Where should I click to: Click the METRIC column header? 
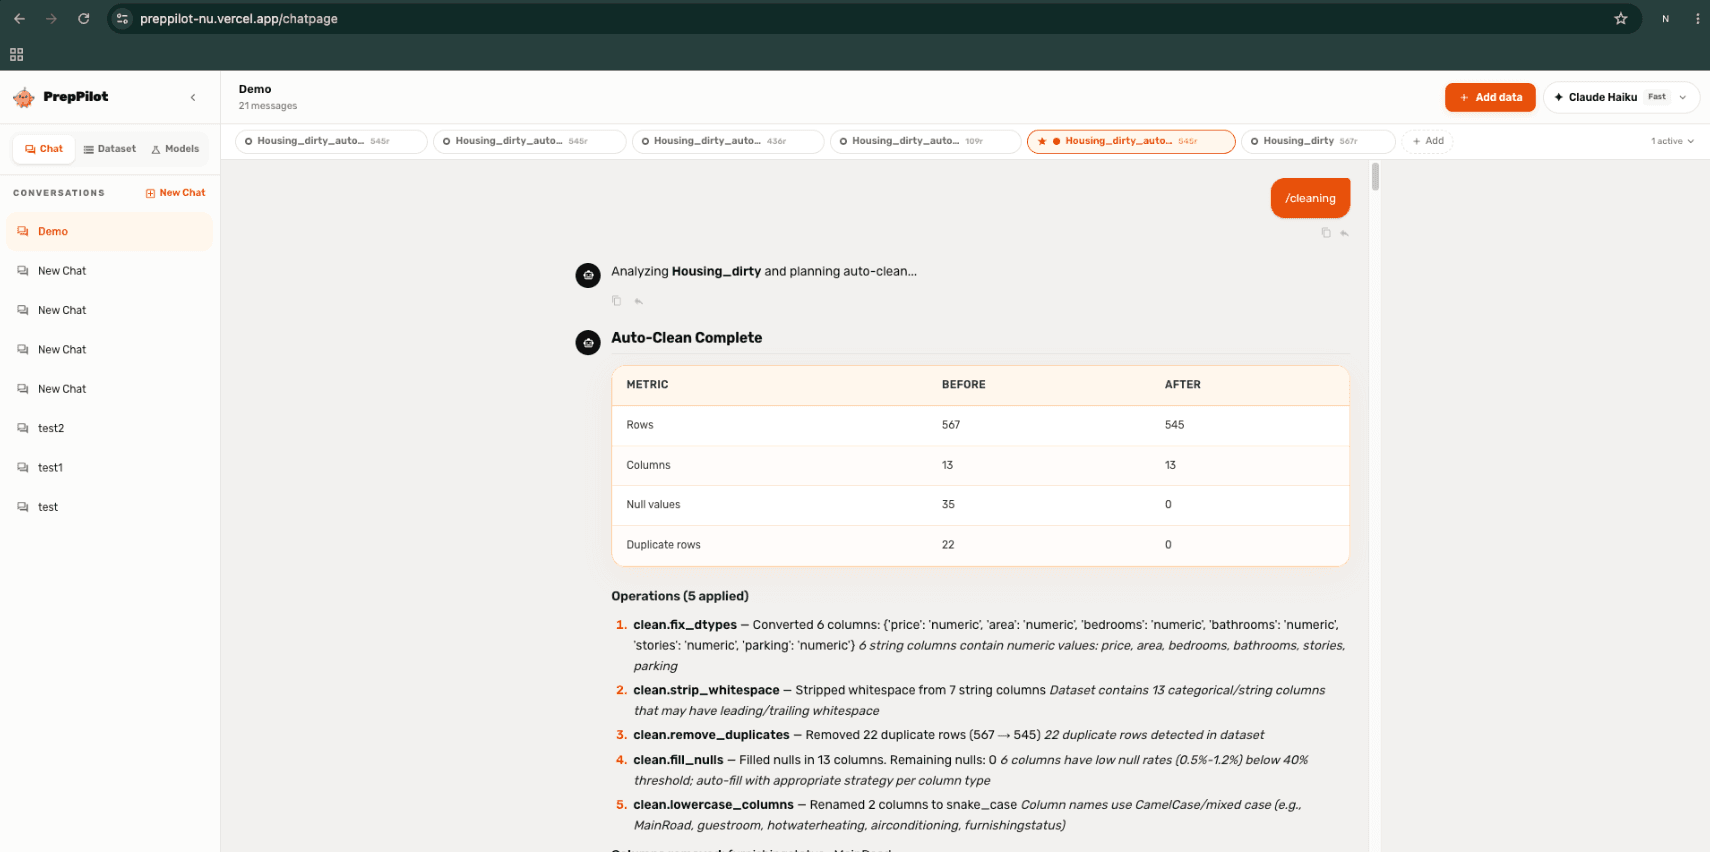pyautogui.click(x=647, y=385)
